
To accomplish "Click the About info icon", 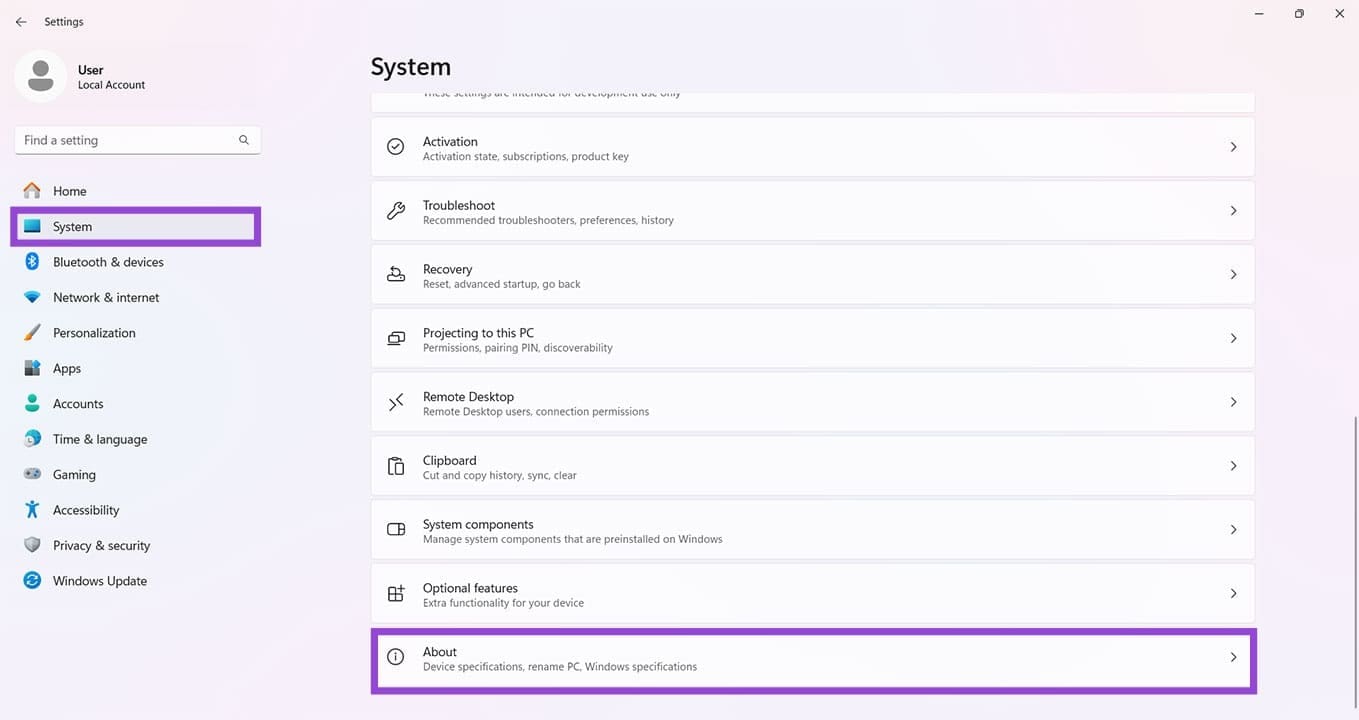I will (x=396, y=658).
